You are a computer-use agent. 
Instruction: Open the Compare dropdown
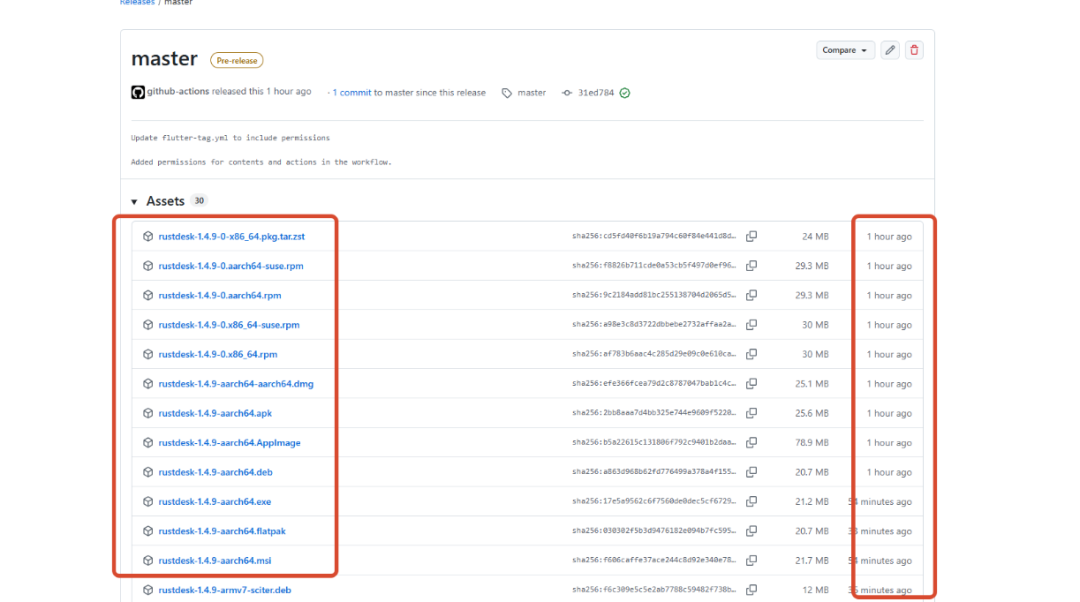pyautogui.click(x=844, y=50)
